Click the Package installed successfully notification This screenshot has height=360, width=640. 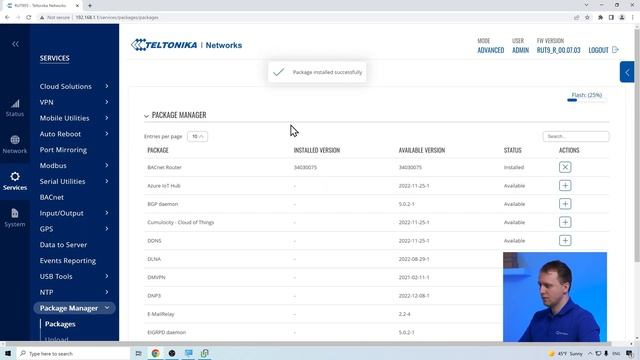click(x=317, y=72)
